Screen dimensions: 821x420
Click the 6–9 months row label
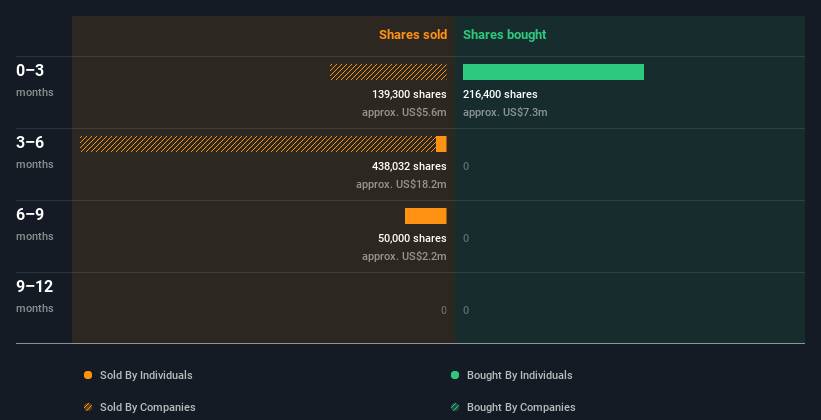35,224
